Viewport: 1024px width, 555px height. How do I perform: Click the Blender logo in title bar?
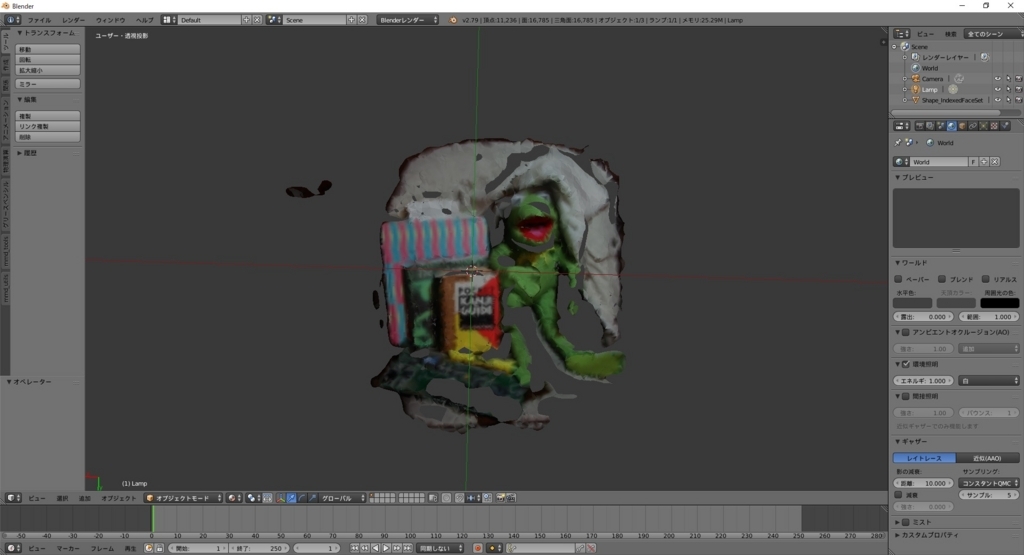coord(6,5)
